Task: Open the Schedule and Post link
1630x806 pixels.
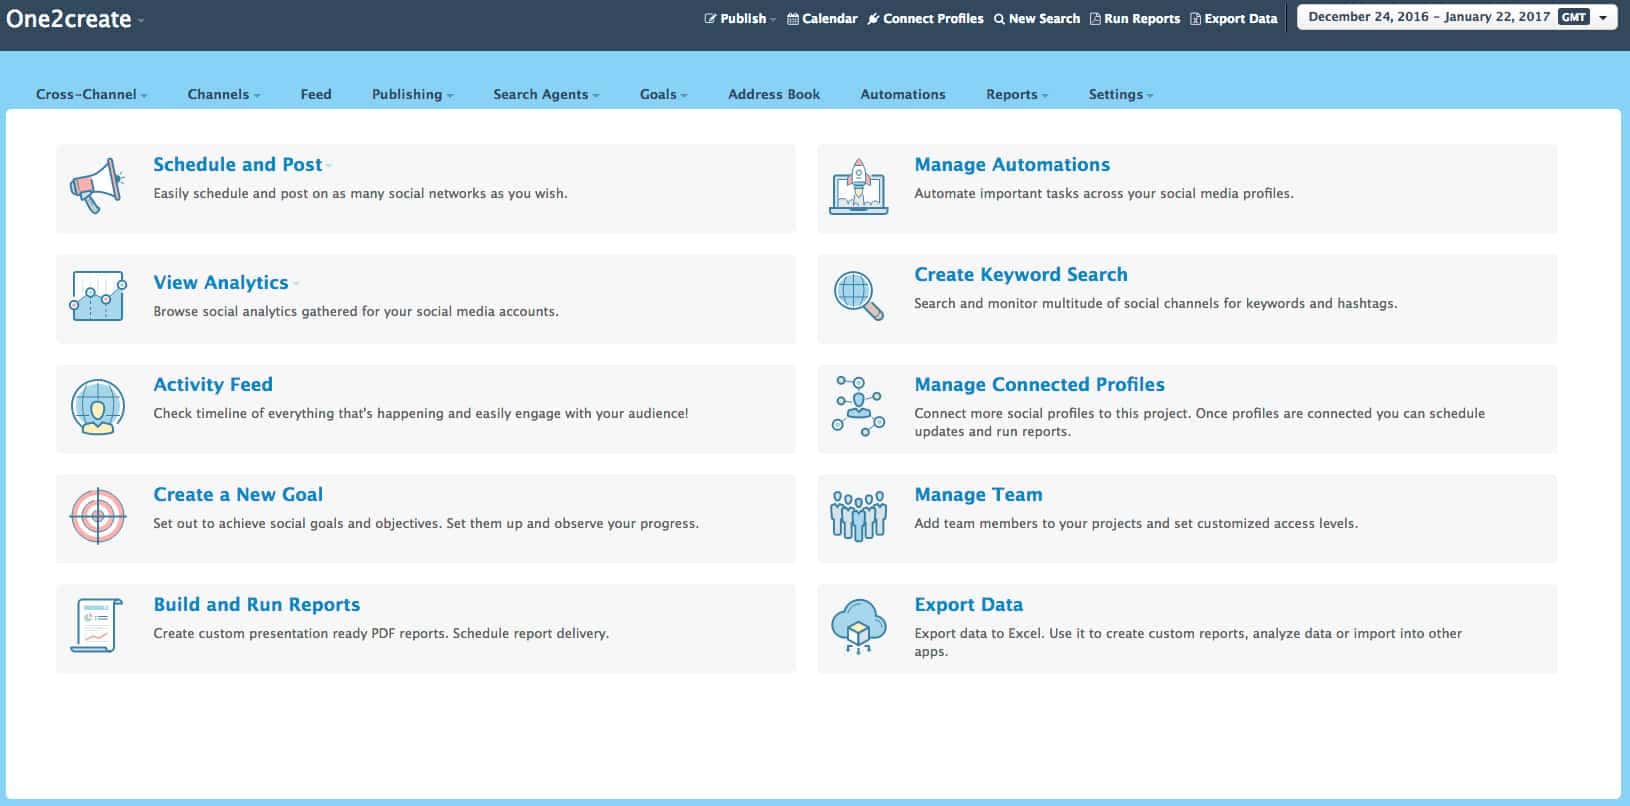Action: point(238,164)
